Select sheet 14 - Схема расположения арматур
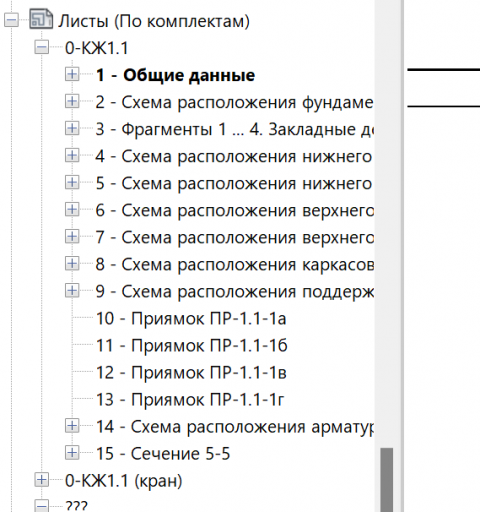 [x=234, y=427]
